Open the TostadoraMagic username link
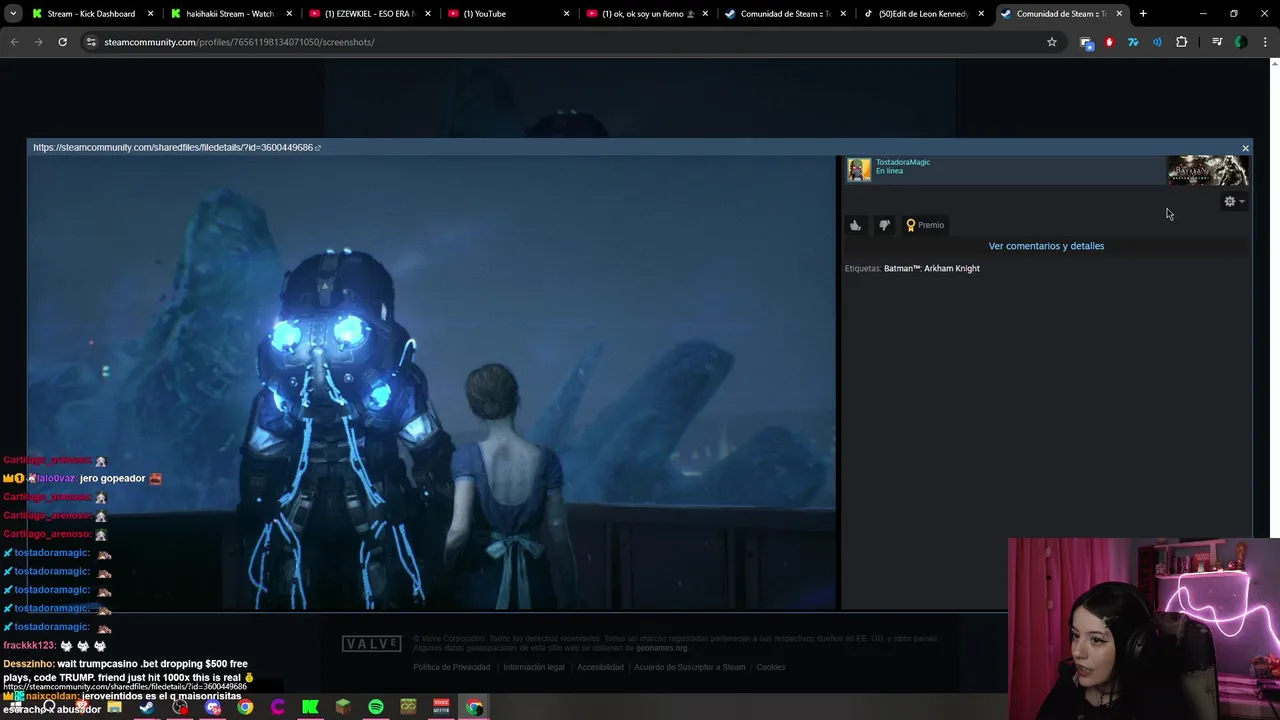This screenshot has height=720, width=1280. coord(903,162)
